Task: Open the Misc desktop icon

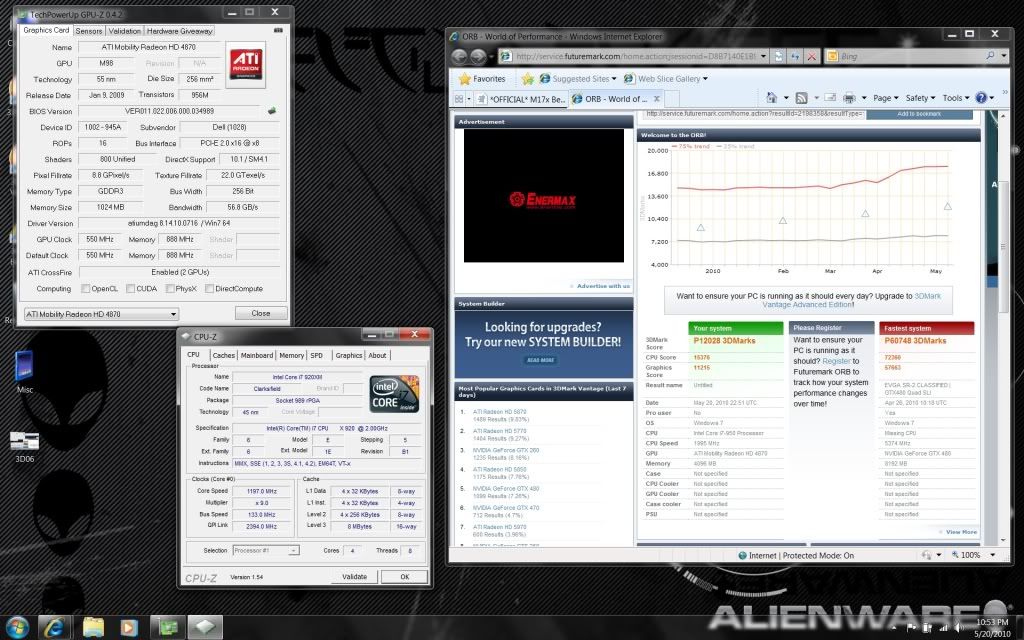Action: click(x=24, y=372)
